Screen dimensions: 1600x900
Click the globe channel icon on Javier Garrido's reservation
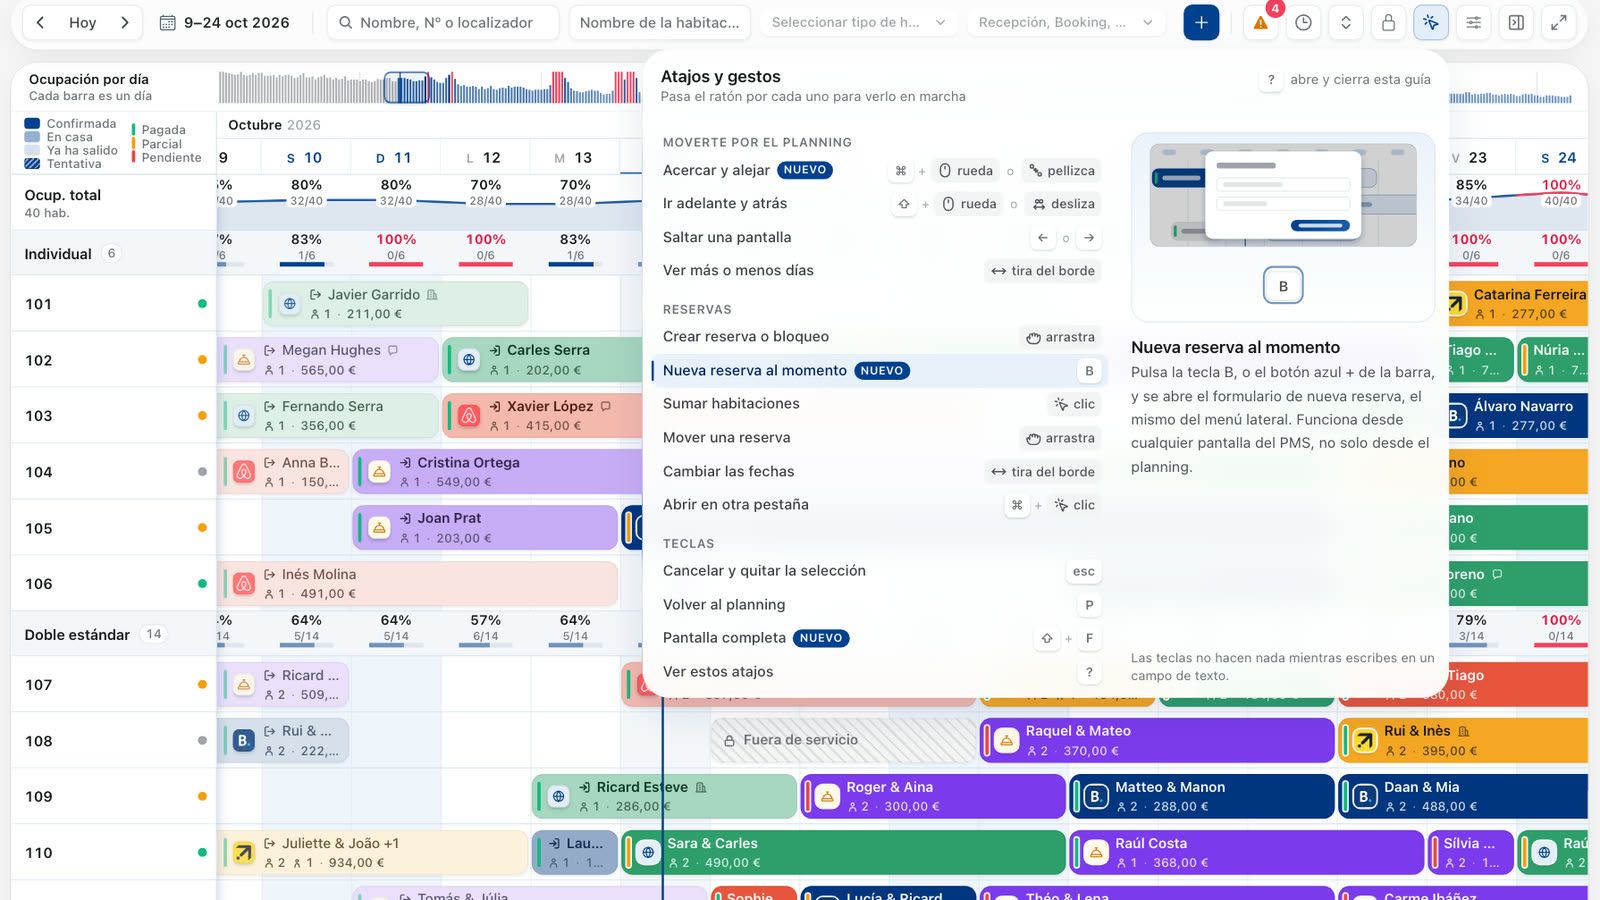tap(290, 304)
